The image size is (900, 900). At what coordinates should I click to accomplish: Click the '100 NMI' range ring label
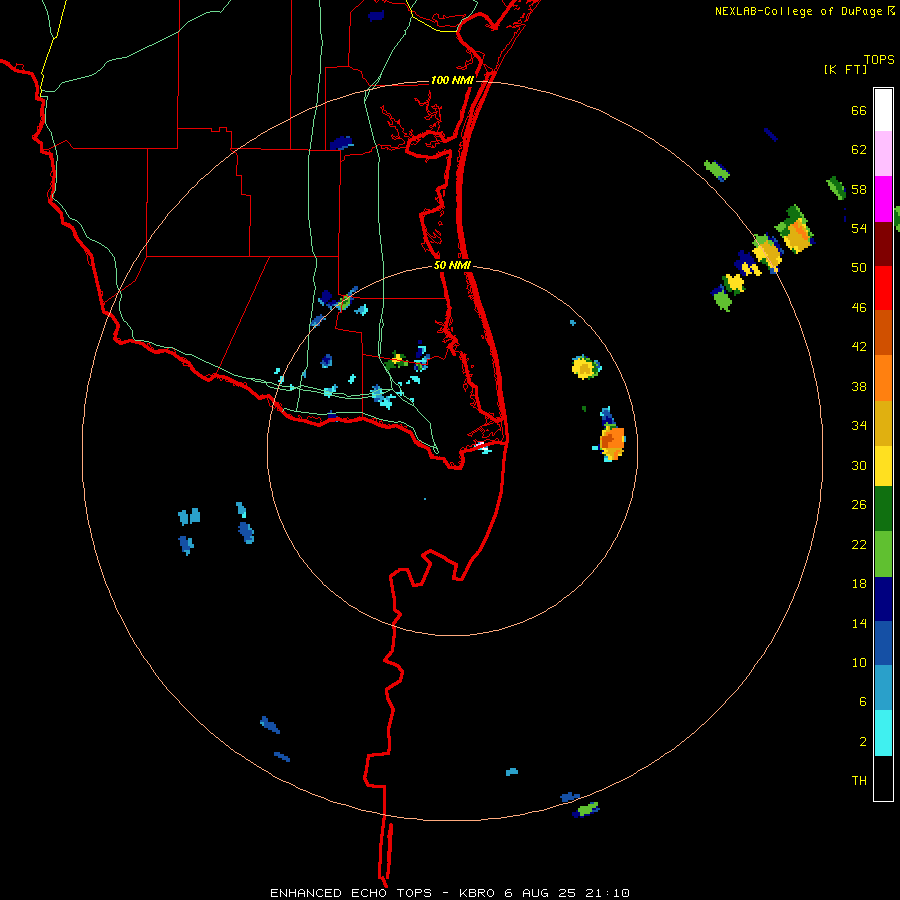(x=452, y=80)
